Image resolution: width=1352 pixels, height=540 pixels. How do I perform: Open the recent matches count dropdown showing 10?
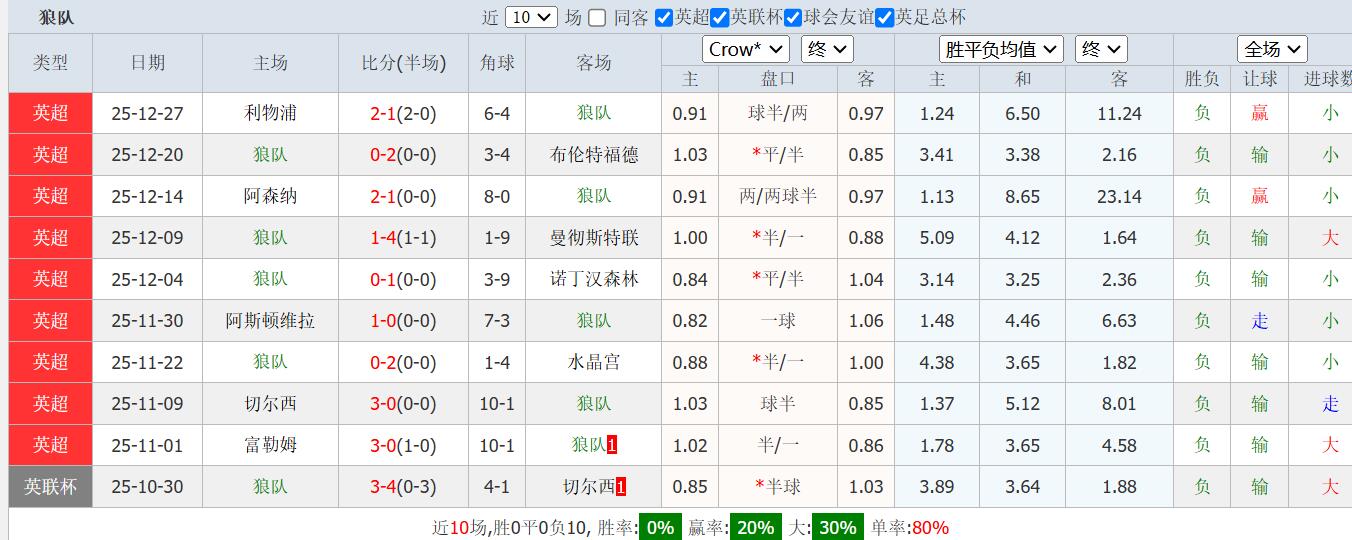point(531,17)
